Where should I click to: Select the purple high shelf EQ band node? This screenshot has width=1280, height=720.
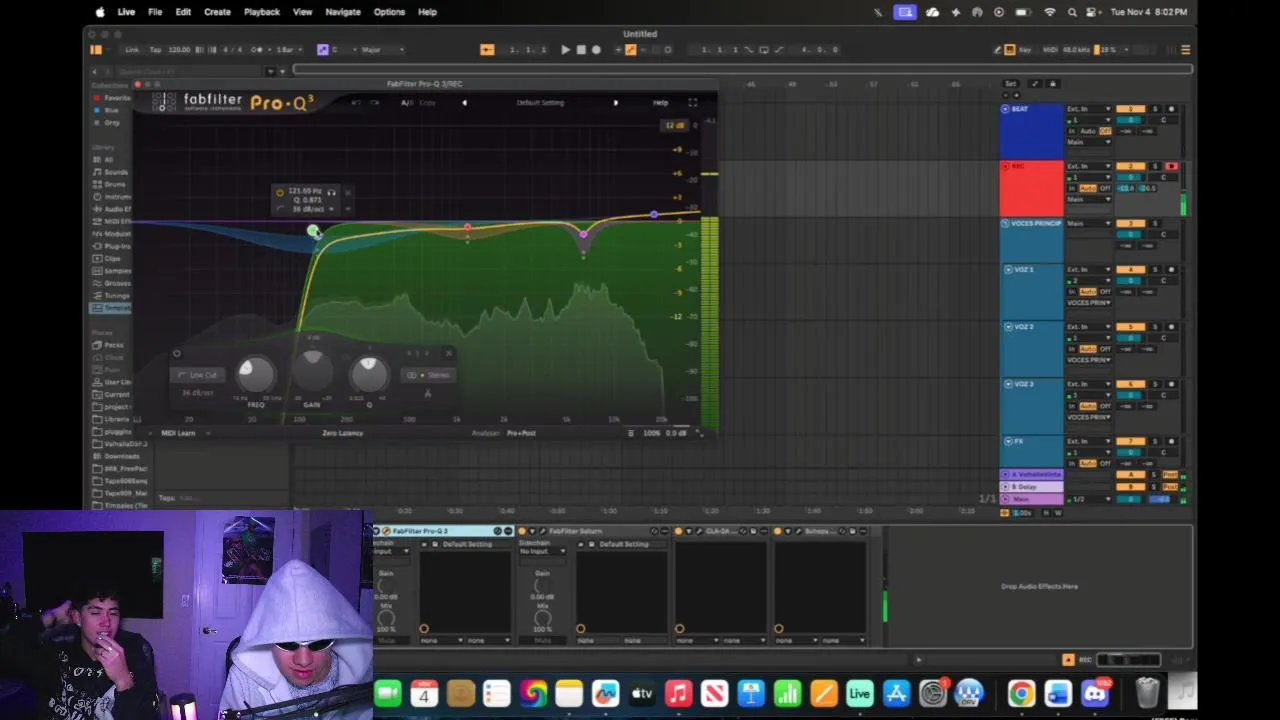654,214
